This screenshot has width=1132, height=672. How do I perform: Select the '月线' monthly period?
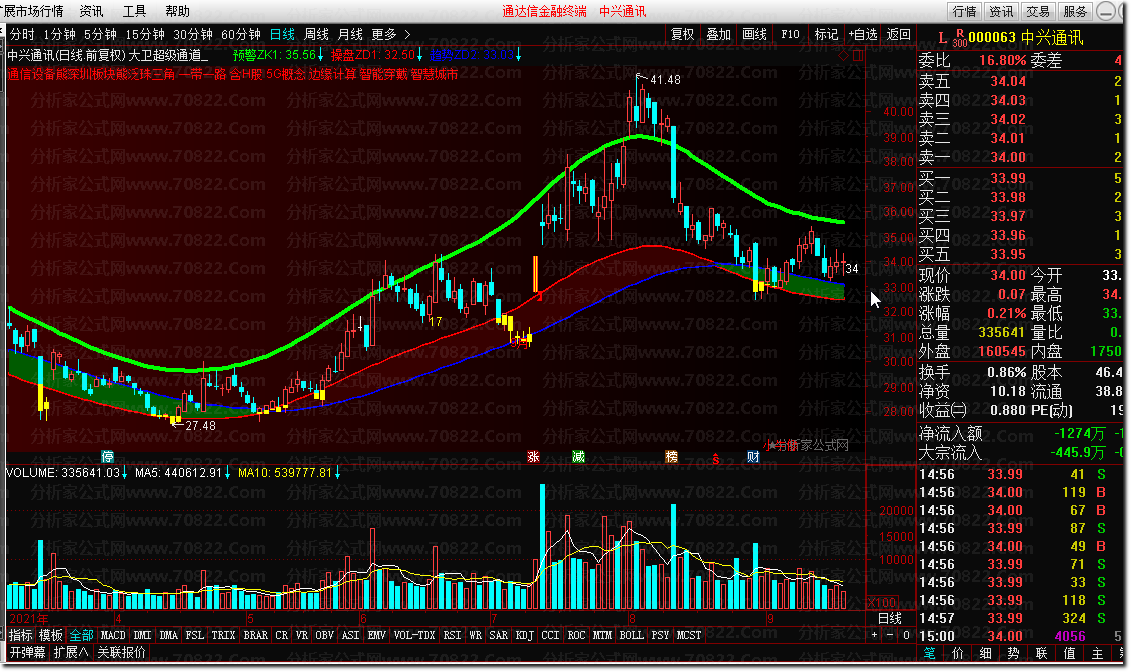350,34
